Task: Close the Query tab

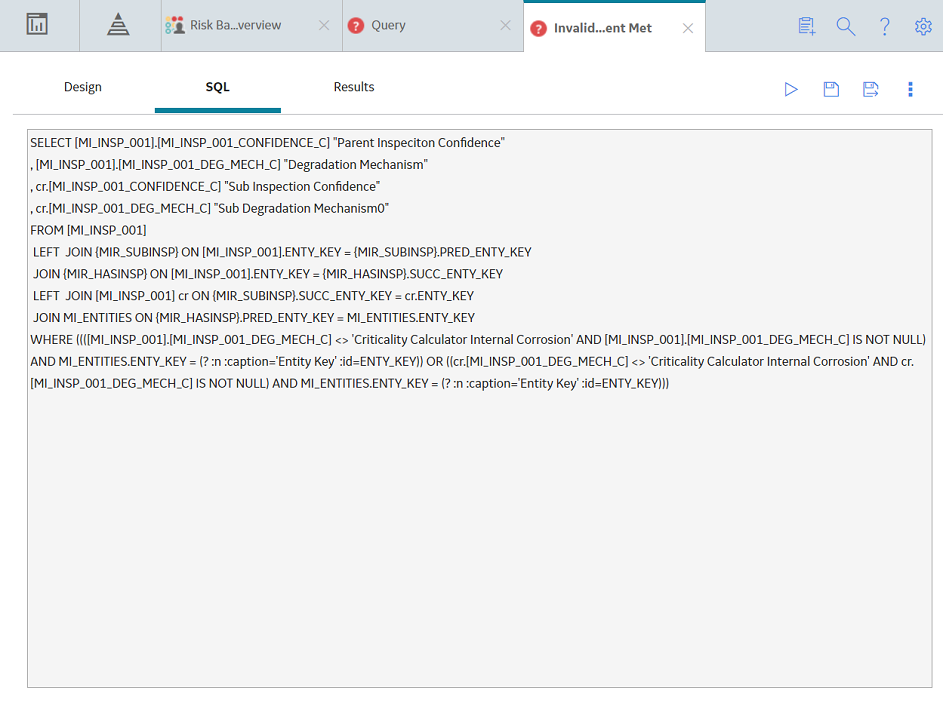Action: [506, 25]
